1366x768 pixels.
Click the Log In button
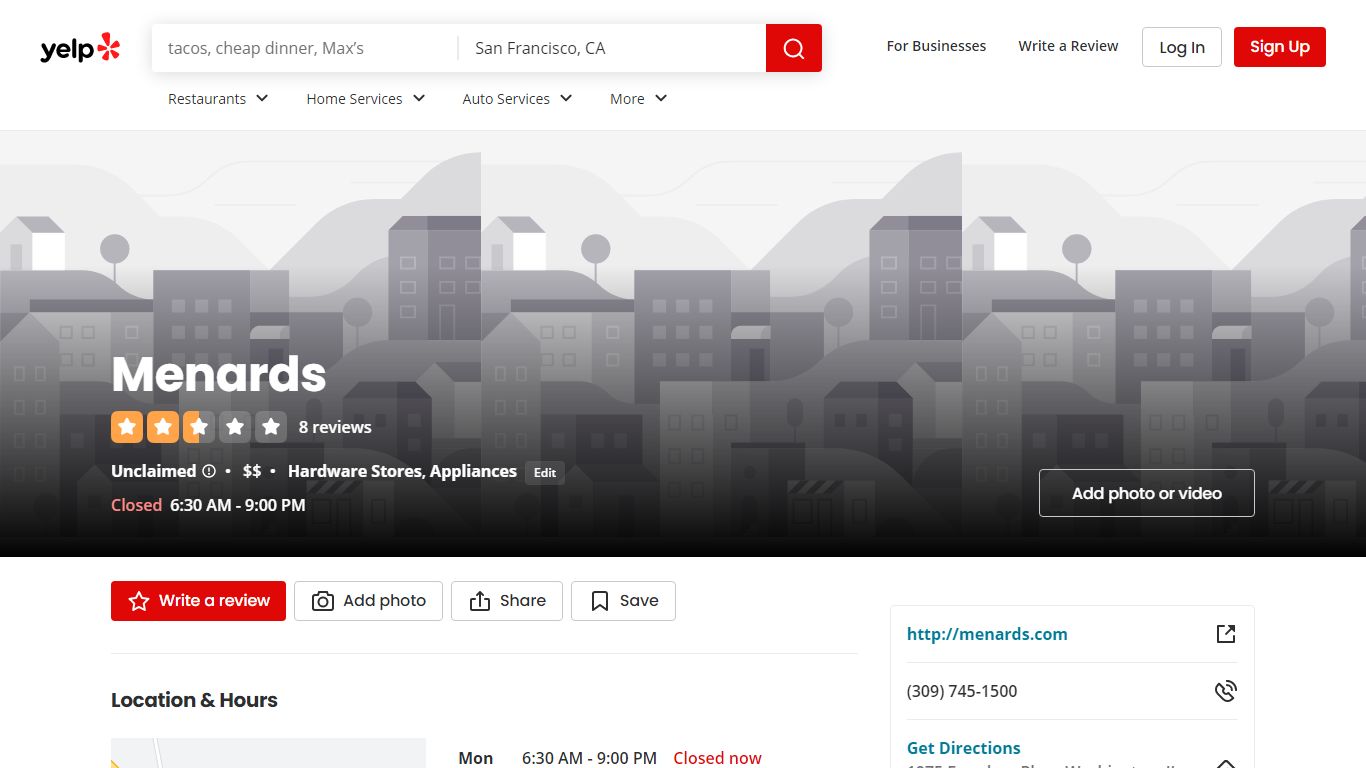[1182, 47]
